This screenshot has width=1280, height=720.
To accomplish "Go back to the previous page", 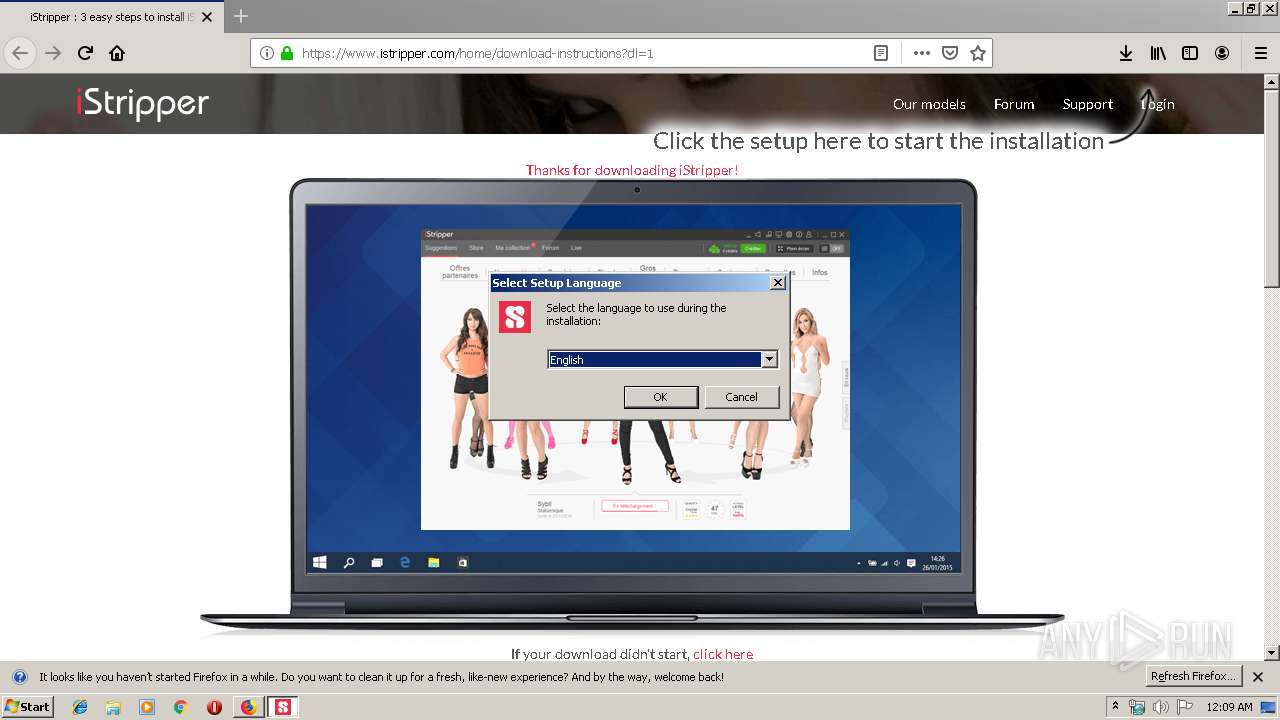I will coord(20,53).
